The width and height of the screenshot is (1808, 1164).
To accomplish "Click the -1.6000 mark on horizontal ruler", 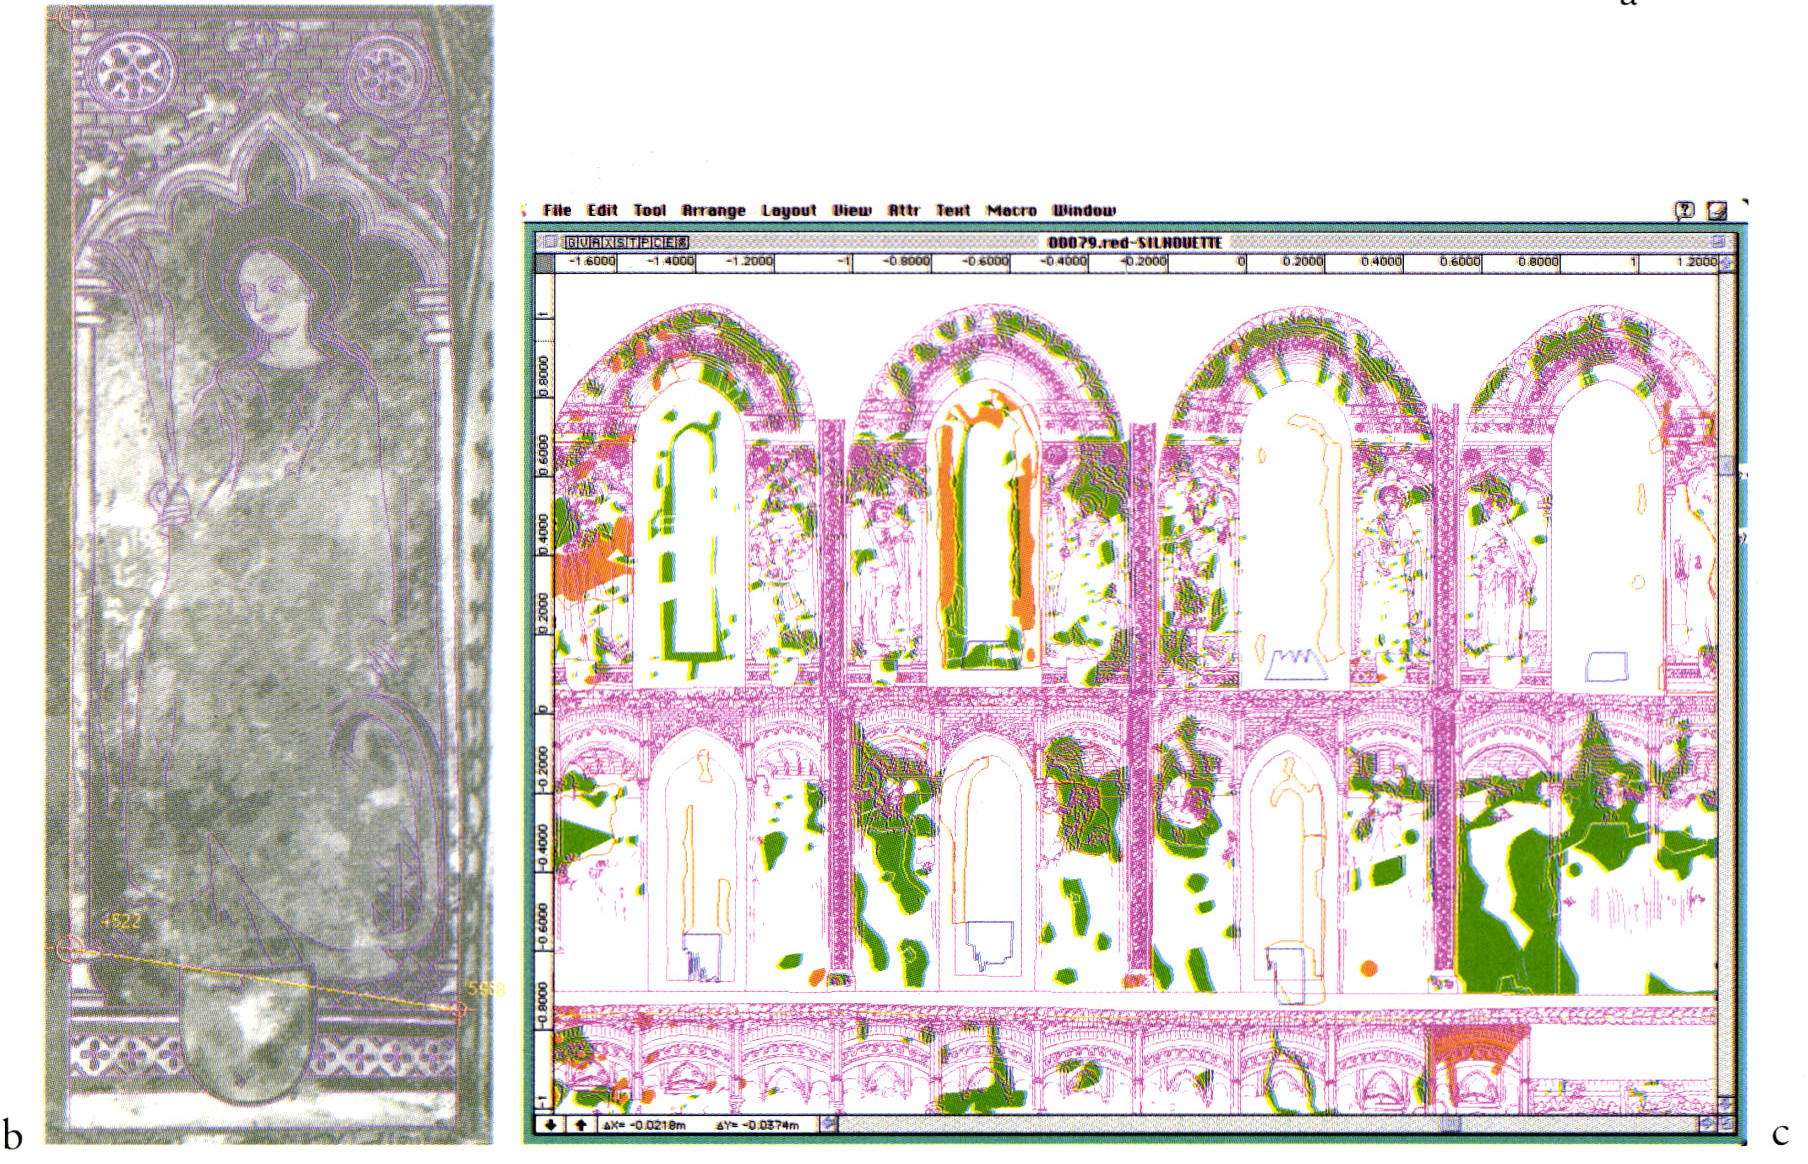I will (592, 261).
